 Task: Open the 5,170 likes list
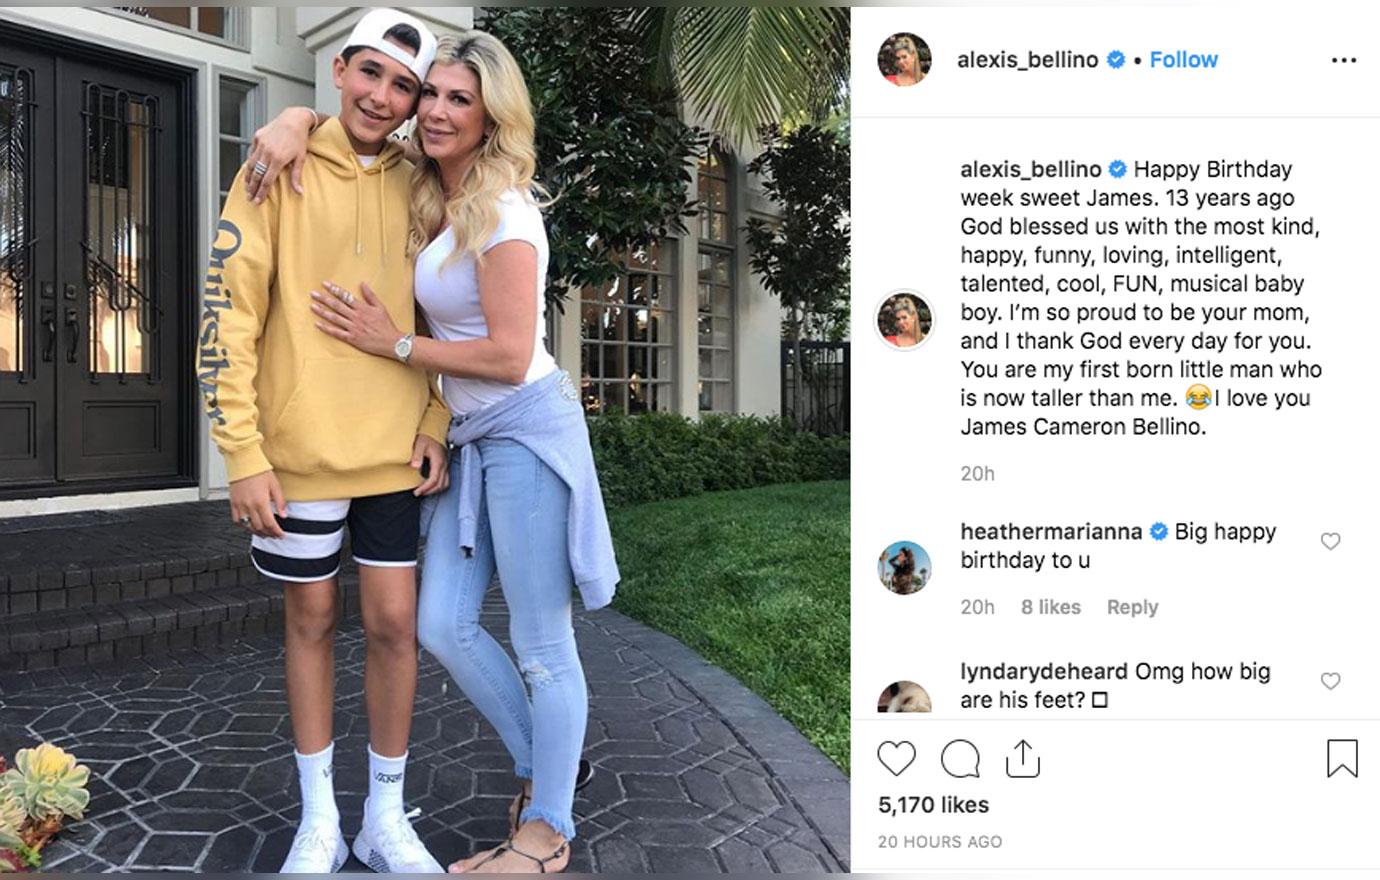pyautogui.click(x=933, y=805)
